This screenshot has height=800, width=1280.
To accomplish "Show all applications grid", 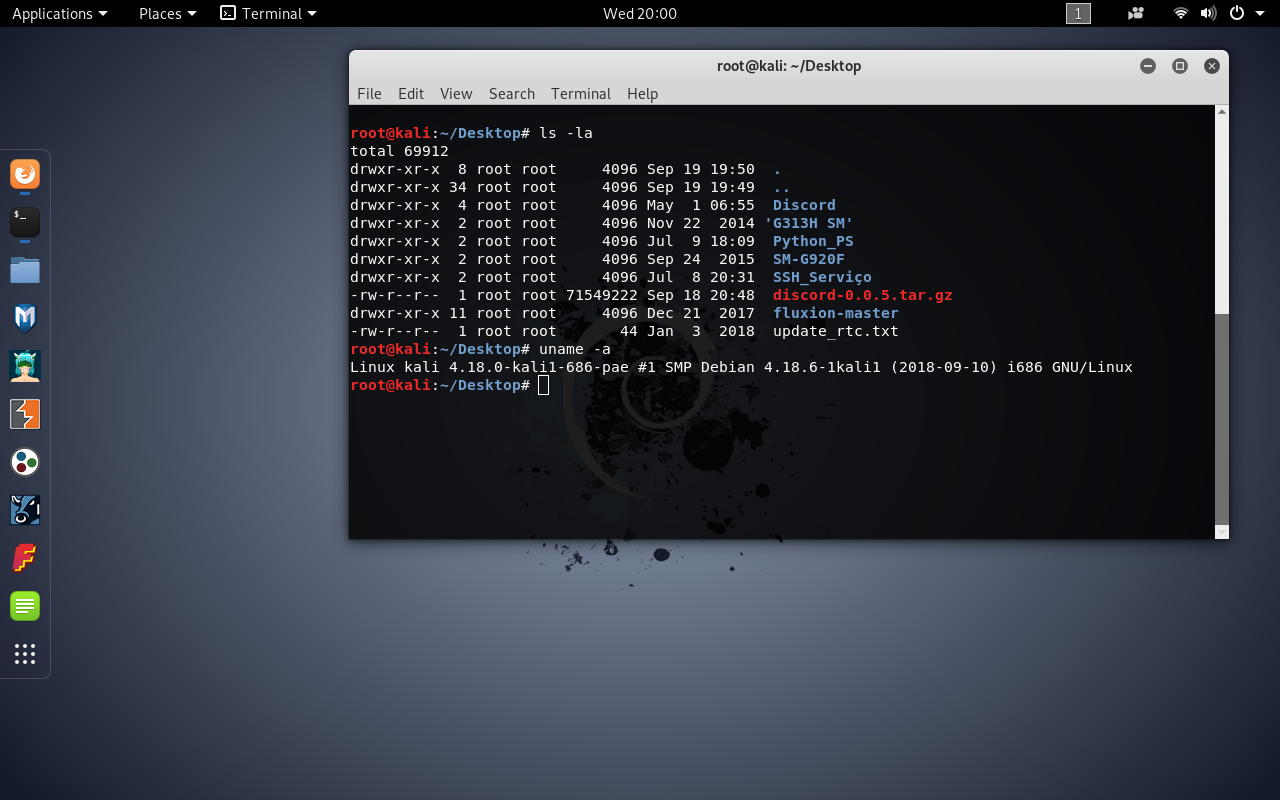I will click(25, 654).
